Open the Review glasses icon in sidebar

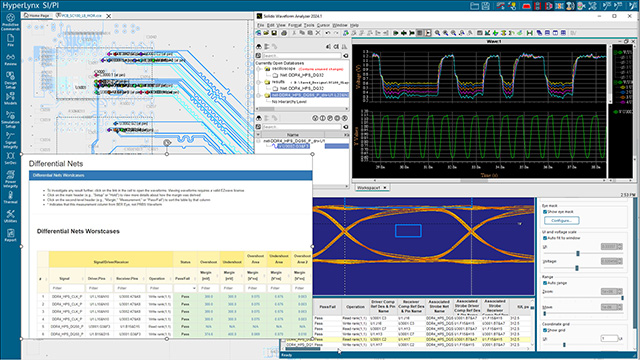pos(10,60)
